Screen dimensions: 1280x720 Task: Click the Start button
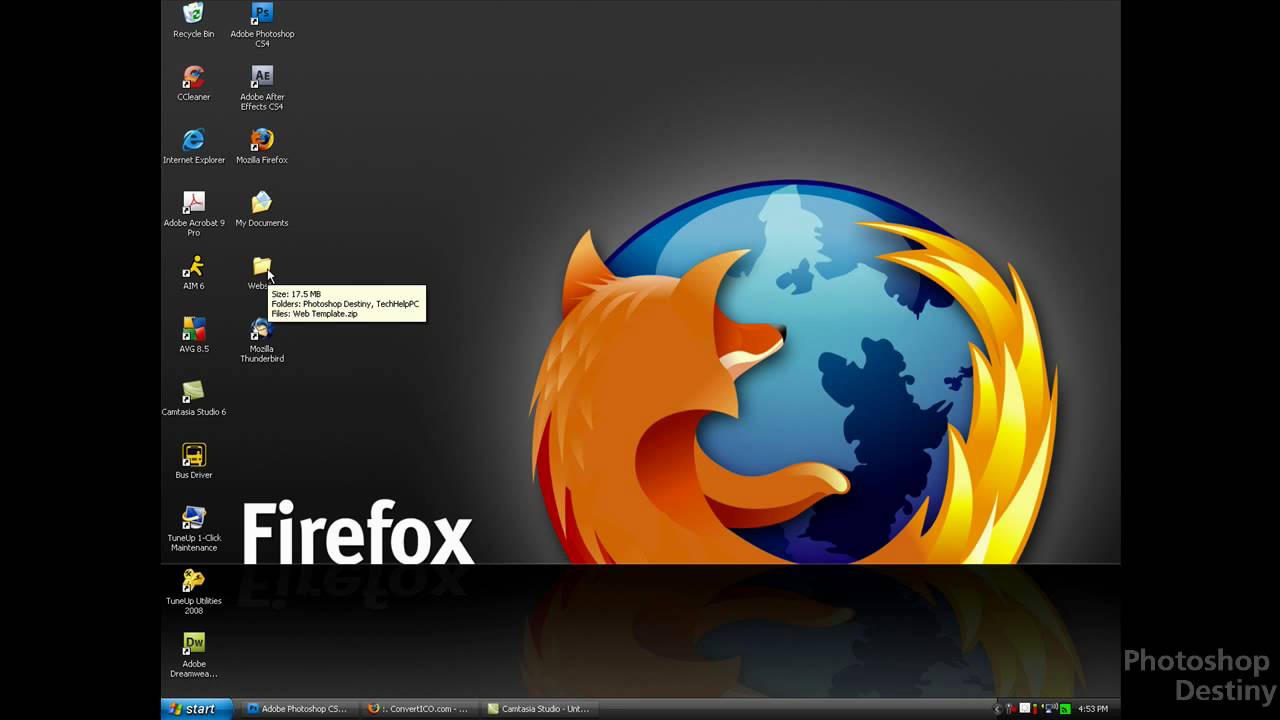(x=196, y=709)
